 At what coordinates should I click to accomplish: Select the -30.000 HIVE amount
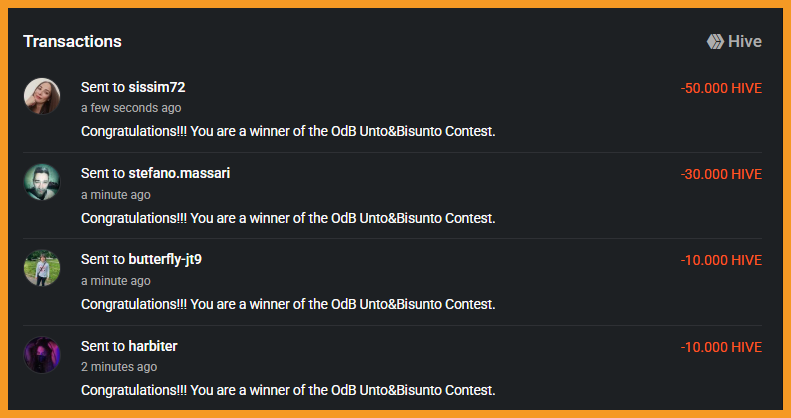(x=721, y=174)
